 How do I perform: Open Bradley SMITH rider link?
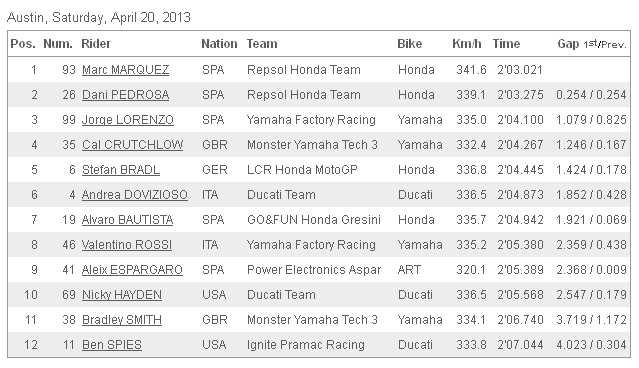pos(122,320)
